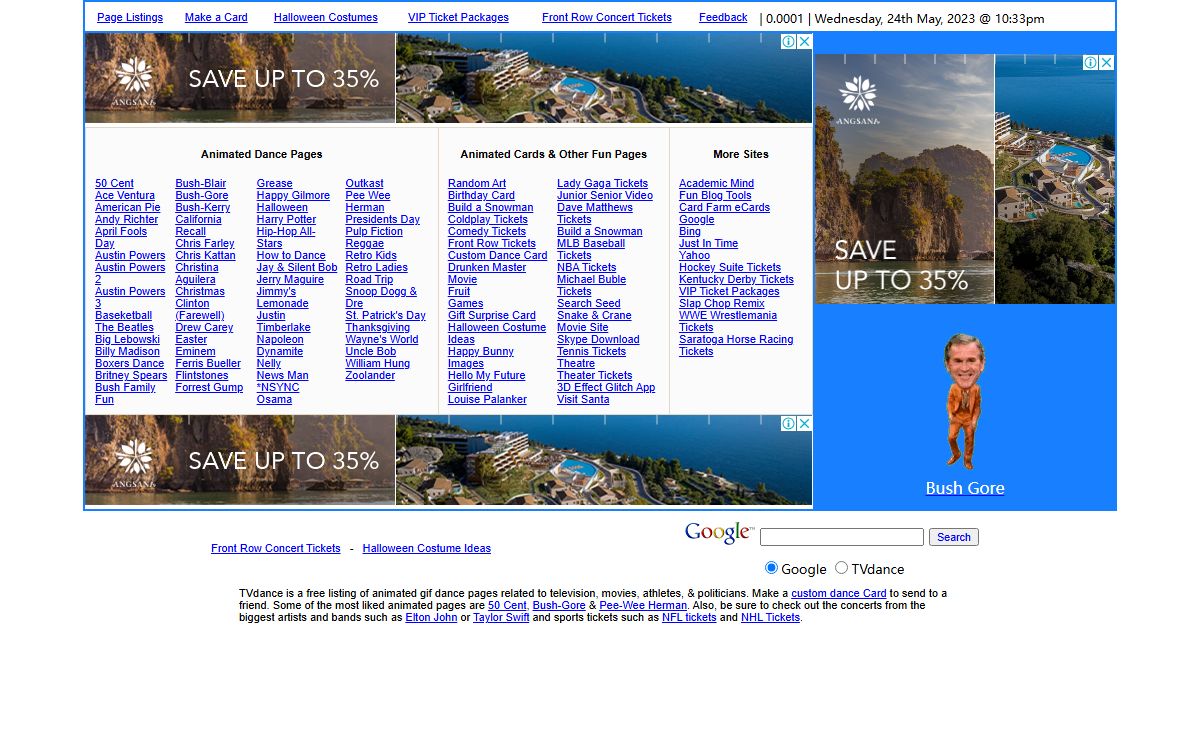Click the Elton John link in the description
1200x740 pixels.
coord(431,617)
